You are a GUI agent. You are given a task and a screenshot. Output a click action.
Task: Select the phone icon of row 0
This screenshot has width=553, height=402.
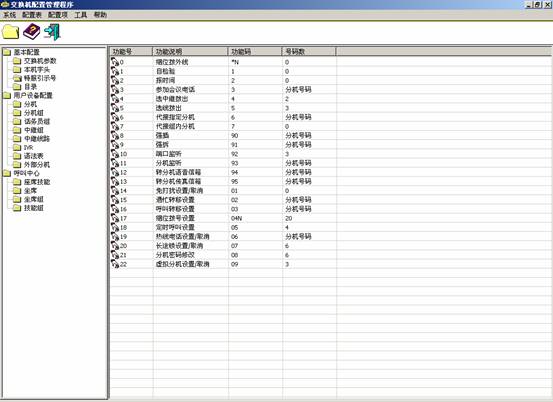pyautogui.click(x=115, y=62)
